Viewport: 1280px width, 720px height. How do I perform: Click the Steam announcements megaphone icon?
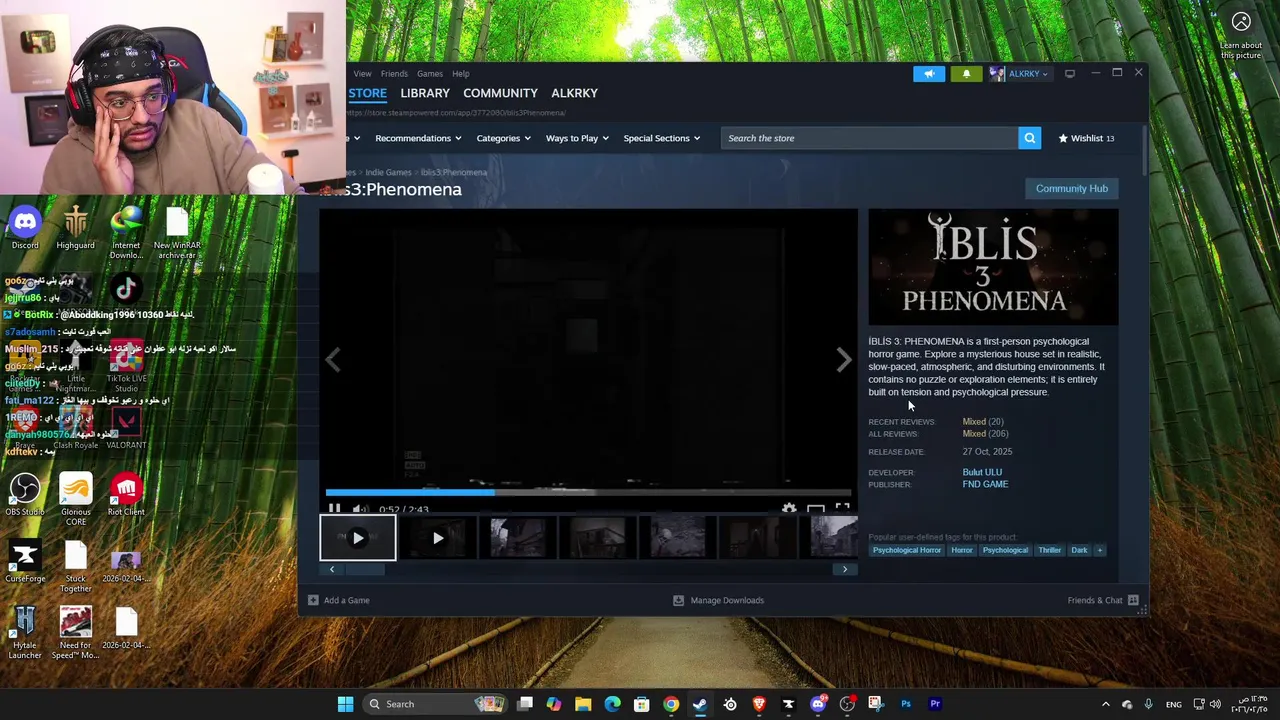click(x=928, y=74)
